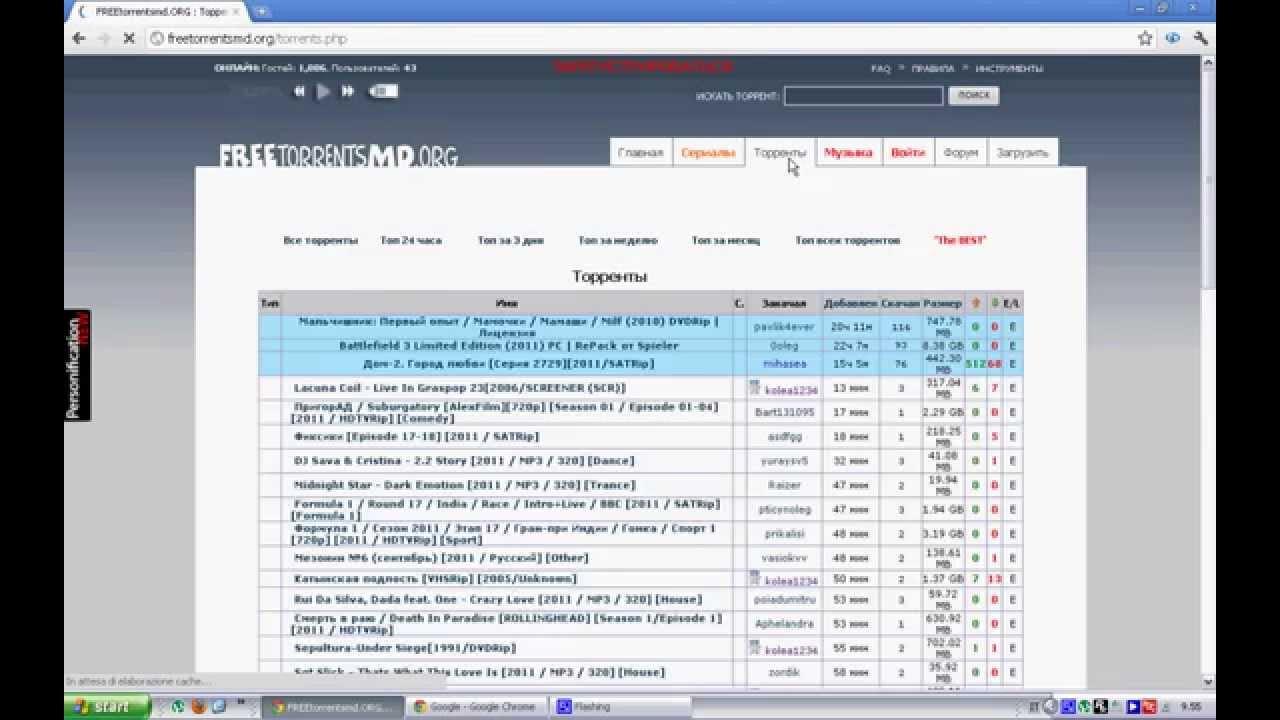
Task: Click the Войти login tab
Action: click(x=908, y=153)
